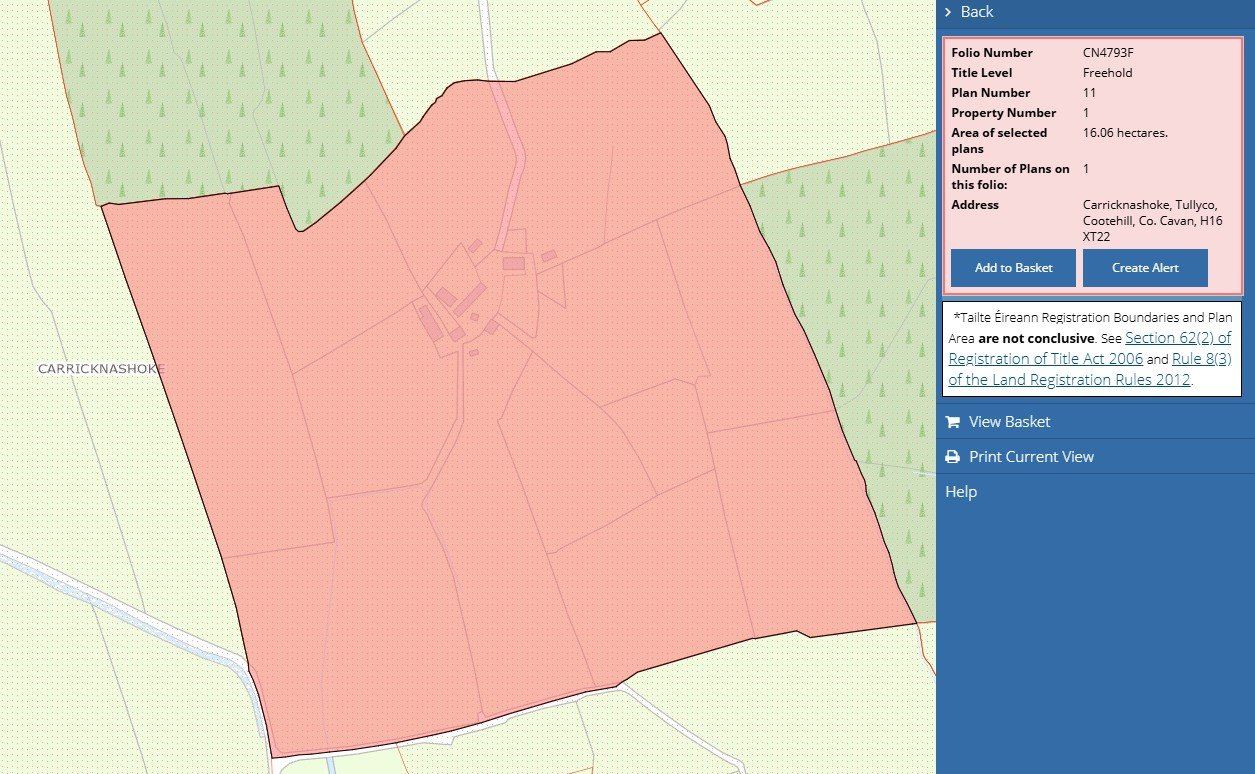1255x774 pixels.
Task: Select the Add to Basket button
Action: pos(1012,267)
